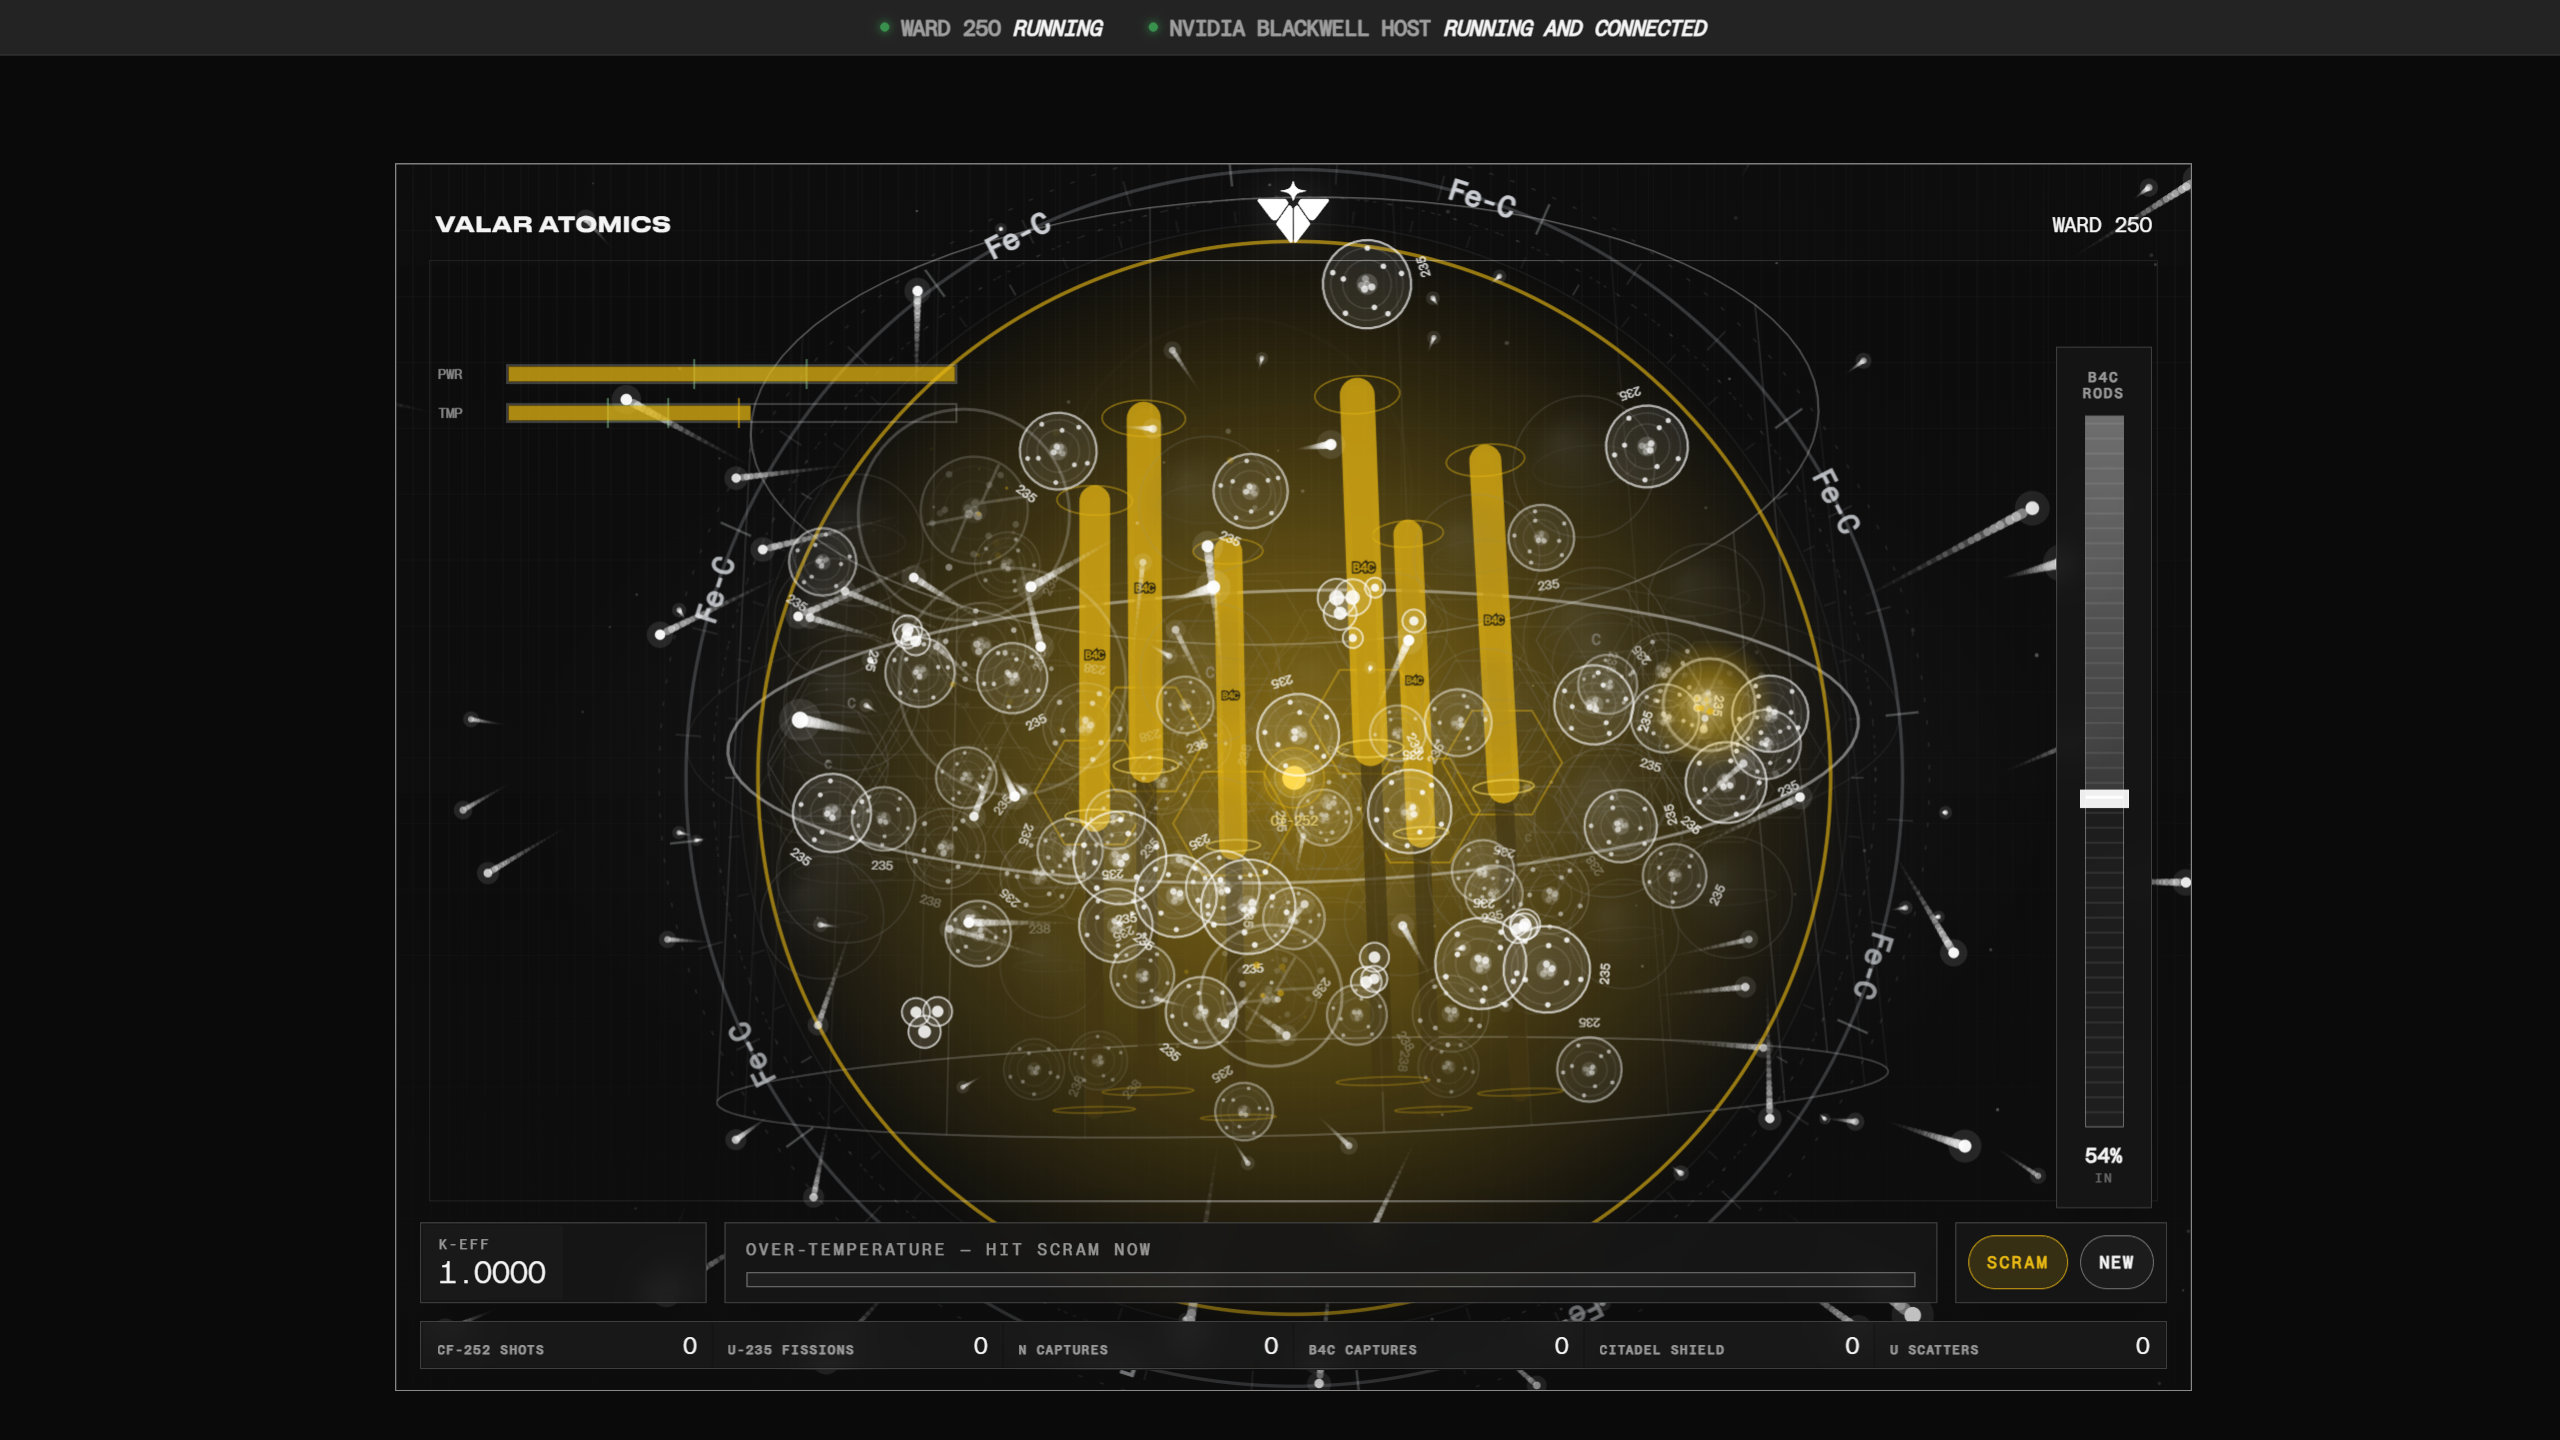This screenshot has width=2560, height=1440.
Task: Click the B4C RODS label
Action: click(2103, 385)
